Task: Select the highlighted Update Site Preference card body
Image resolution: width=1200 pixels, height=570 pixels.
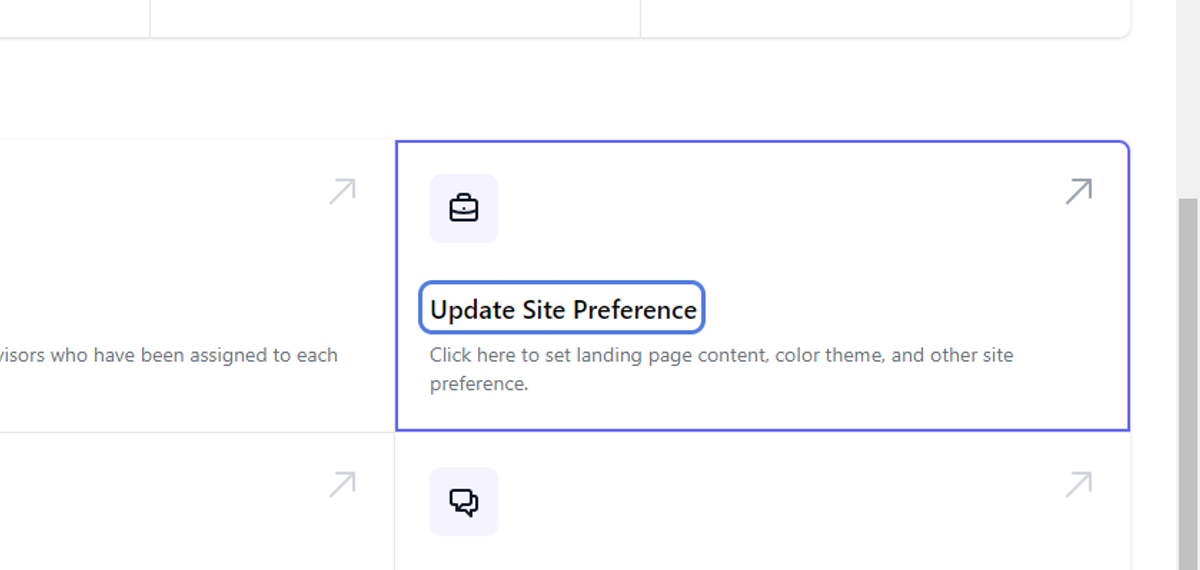Action: coord(763,286)
